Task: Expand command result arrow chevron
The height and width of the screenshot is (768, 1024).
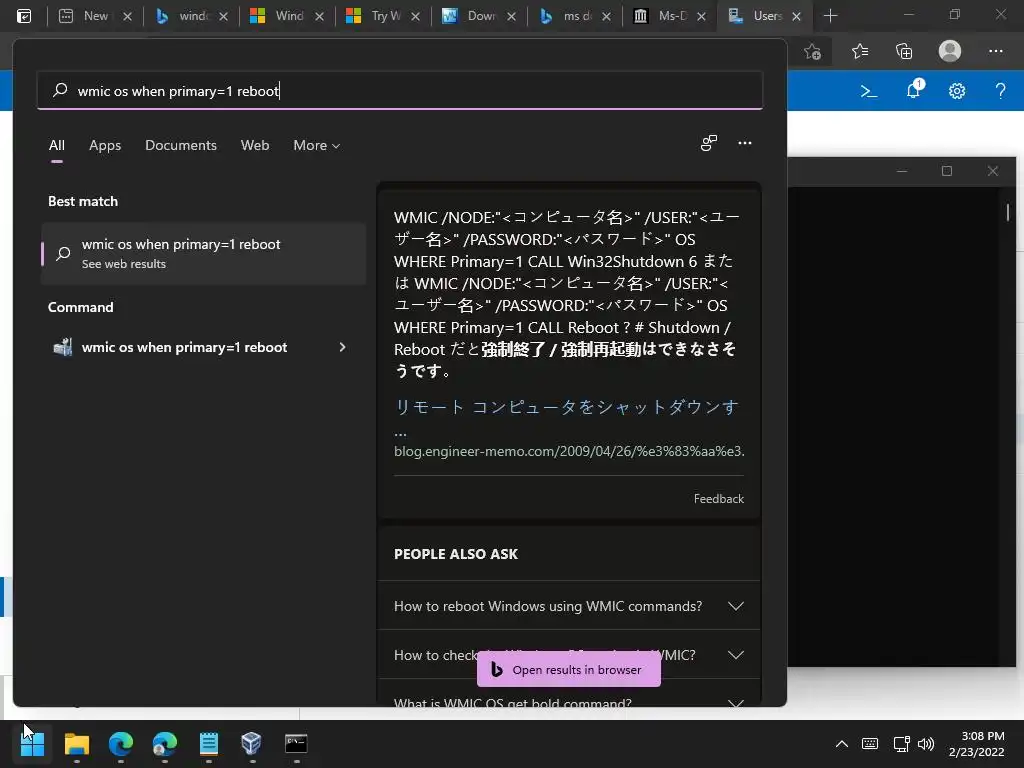Action: [342, 347]
